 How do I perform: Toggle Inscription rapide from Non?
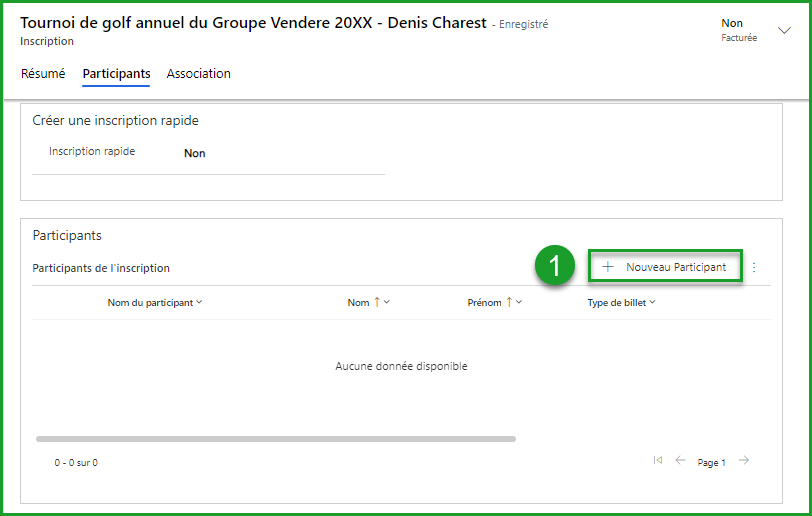coord(195,153)
